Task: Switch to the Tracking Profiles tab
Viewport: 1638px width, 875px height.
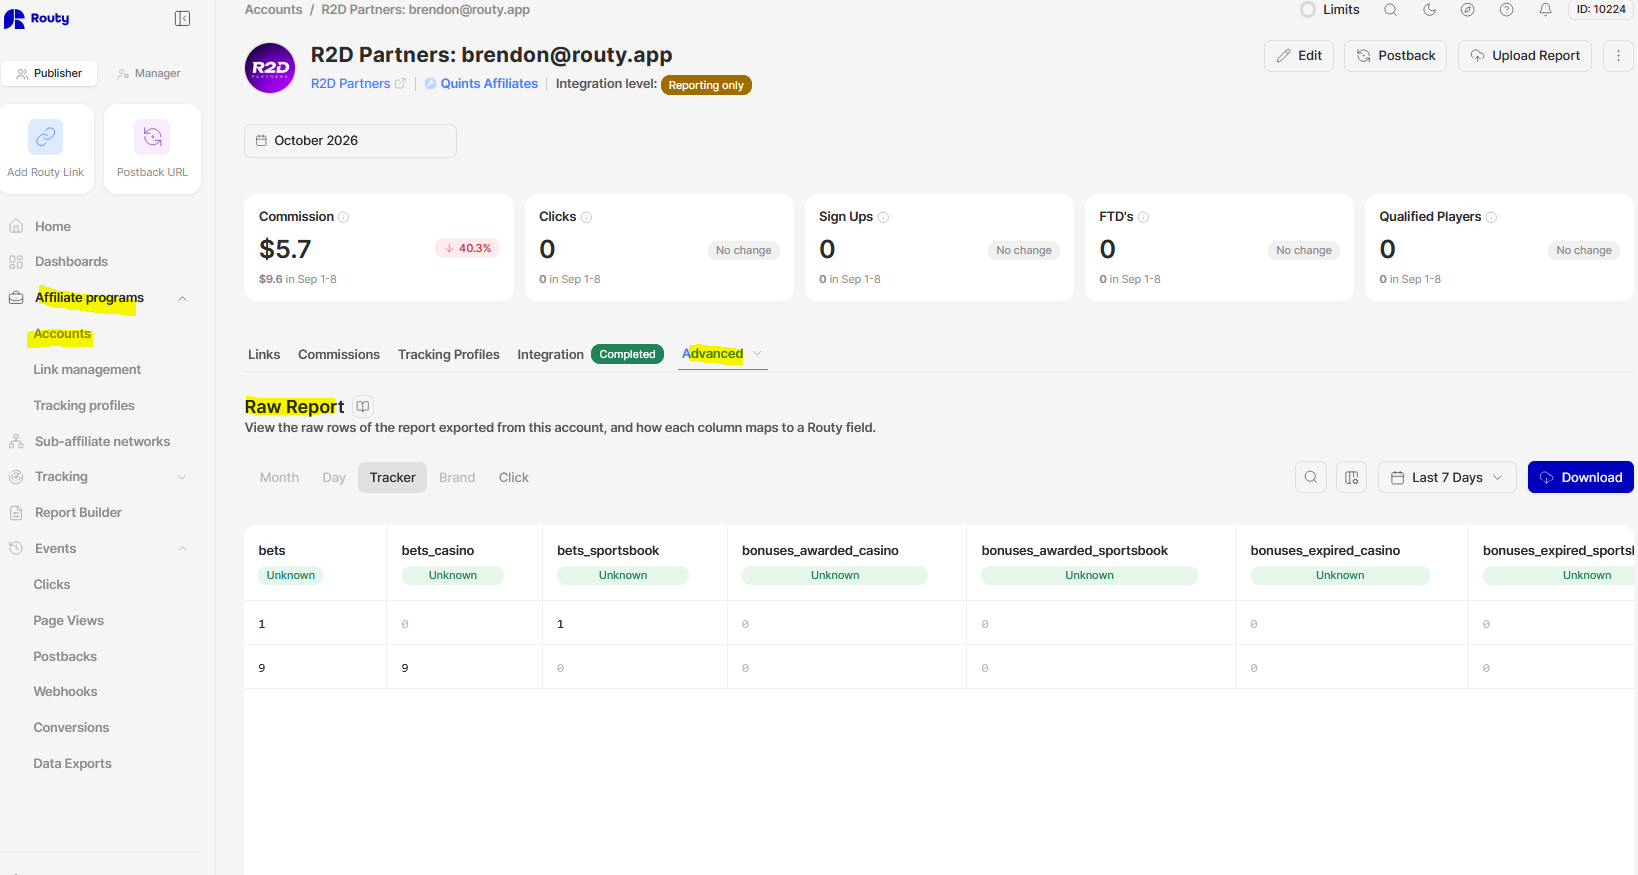Action: point(449,355)
